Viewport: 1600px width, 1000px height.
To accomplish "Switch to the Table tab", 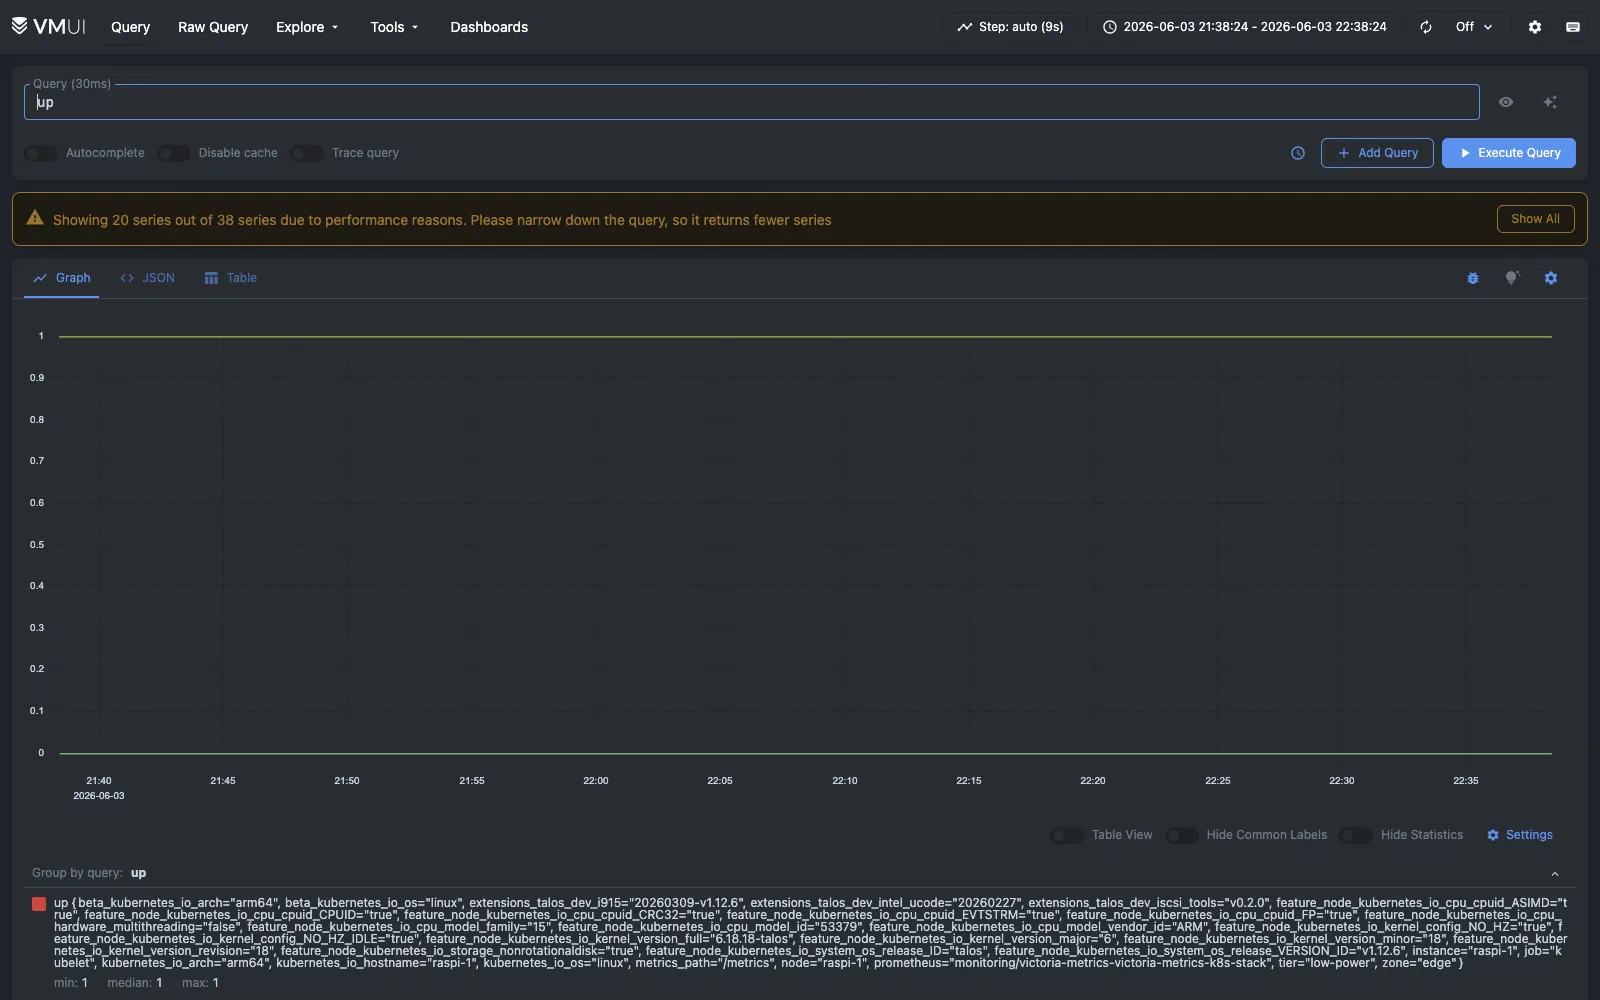I will (x=231, y=278).
